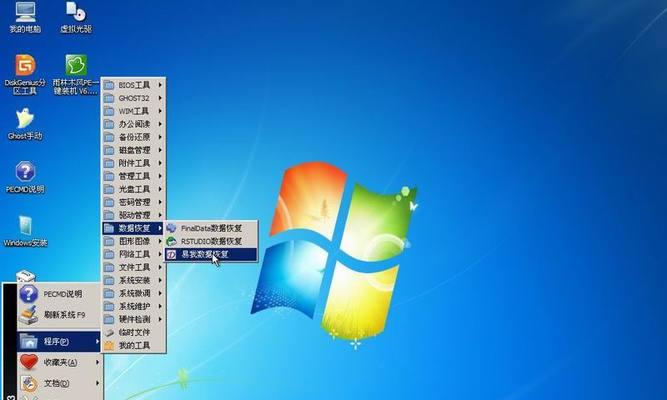The height and width of the screenshot is (400, 667).
Task: Expand the GHOST32 submenu arrow
Action: point(160,98)
